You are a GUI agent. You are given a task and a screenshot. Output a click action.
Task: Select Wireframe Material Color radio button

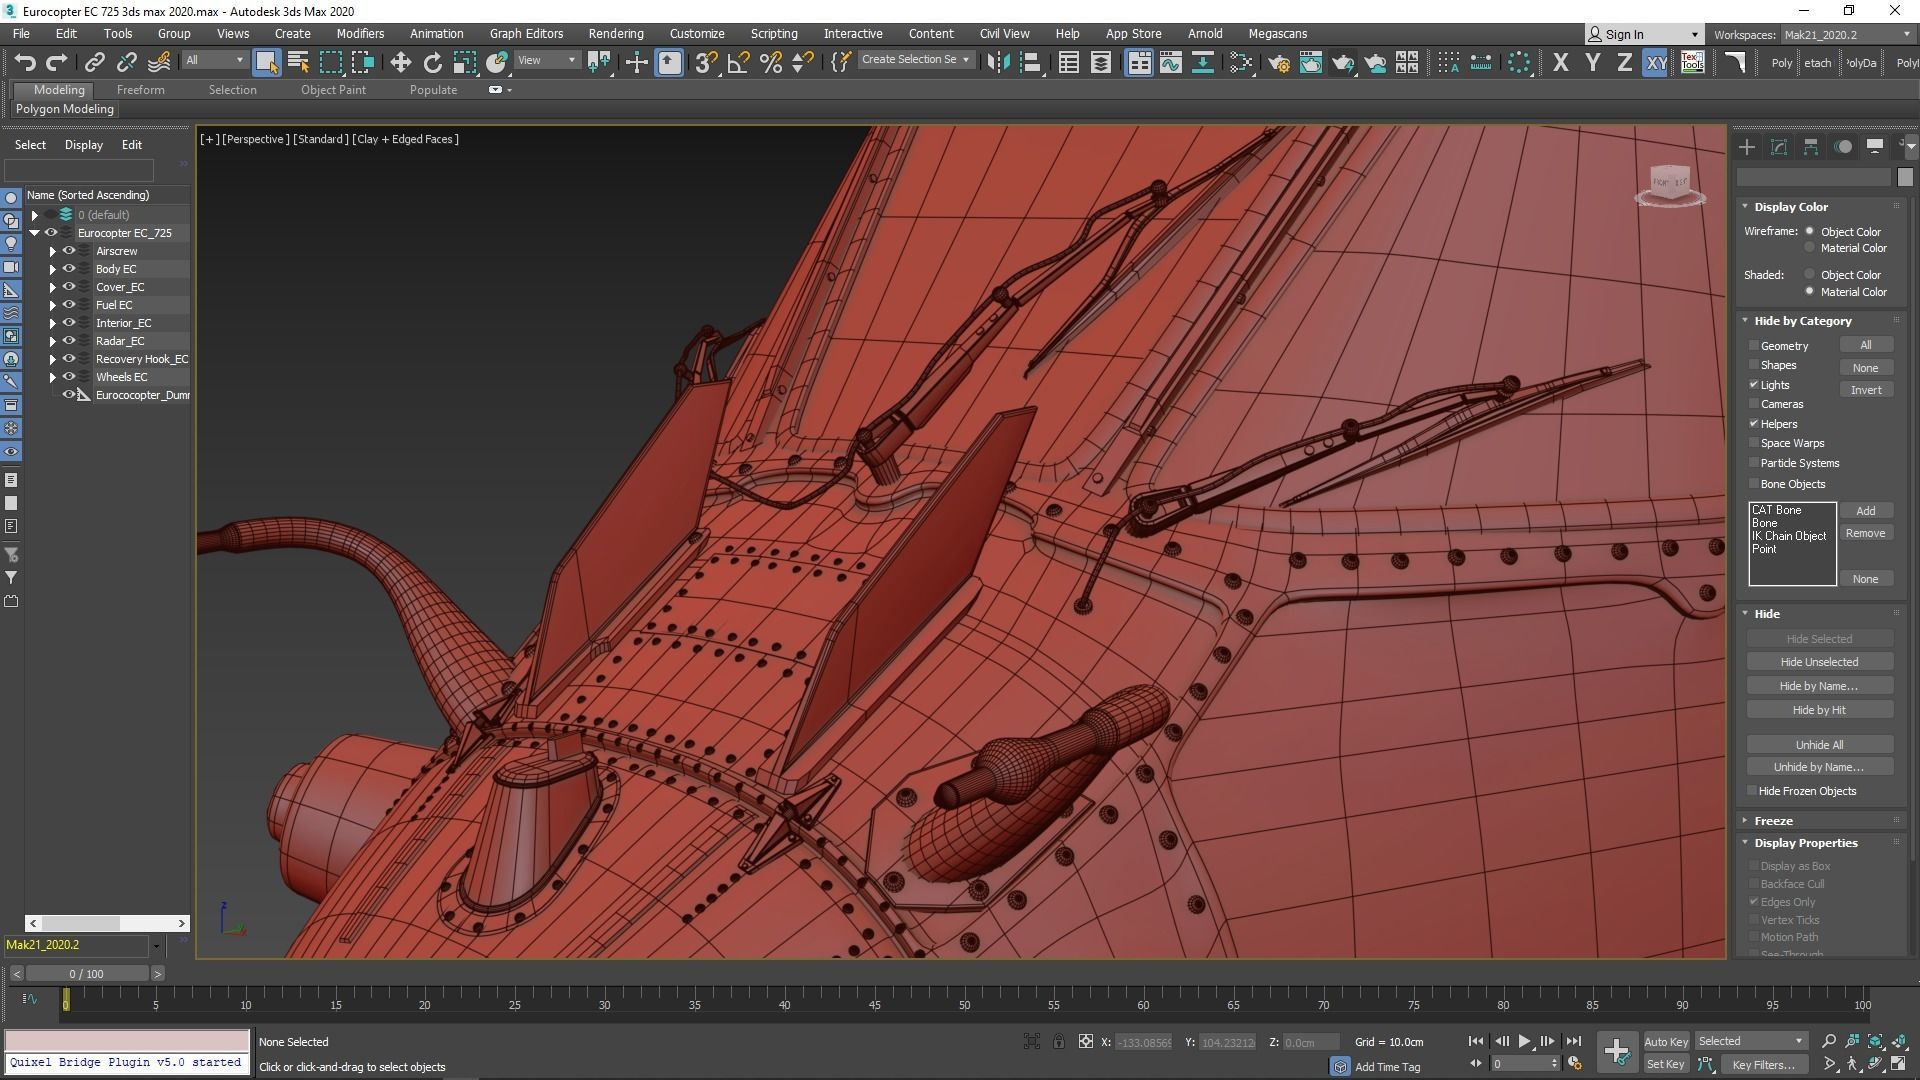[x=1809, y=248]
